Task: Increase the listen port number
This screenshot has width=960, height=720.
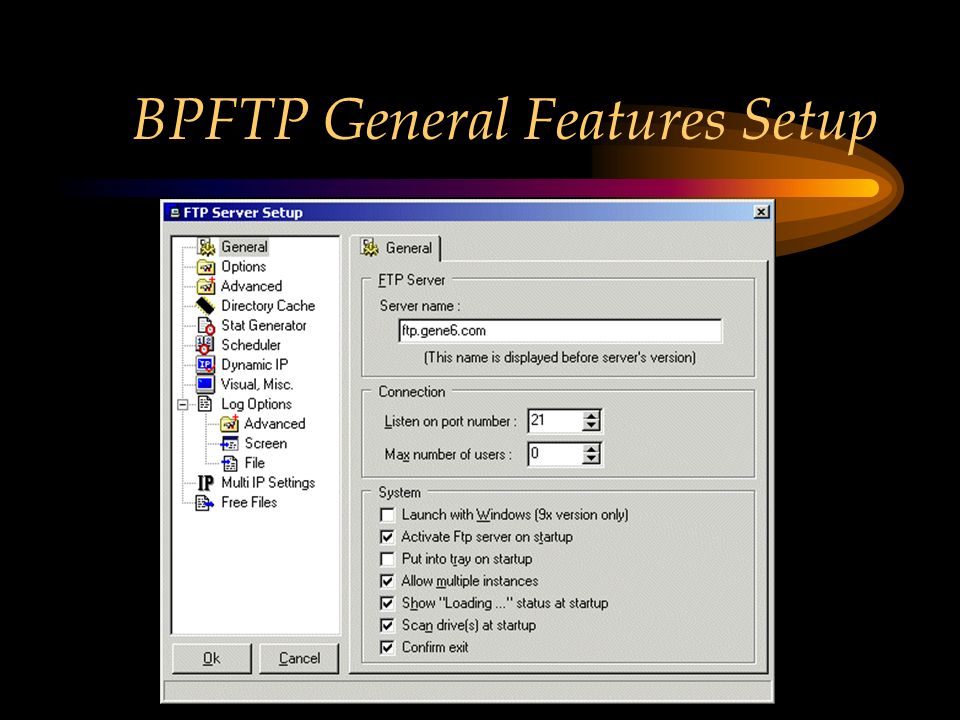Action: coord(591,416)
